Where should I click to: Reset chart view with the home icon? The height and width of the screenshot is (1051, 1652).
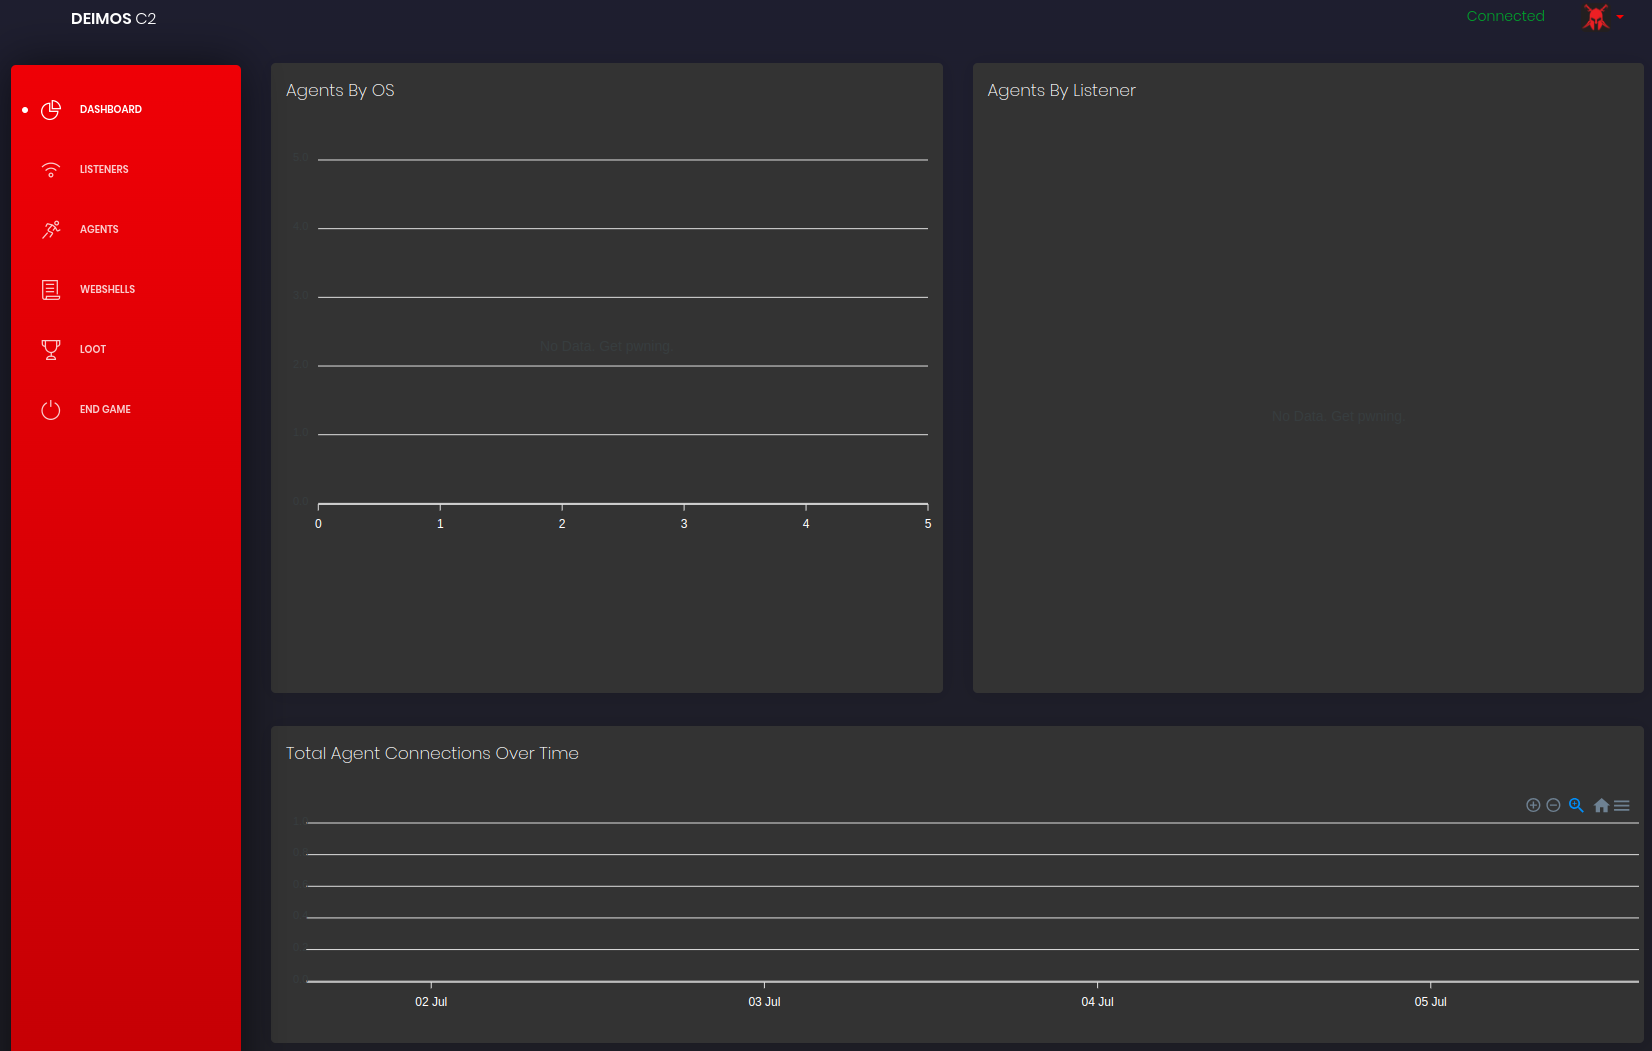(1600, 805)
